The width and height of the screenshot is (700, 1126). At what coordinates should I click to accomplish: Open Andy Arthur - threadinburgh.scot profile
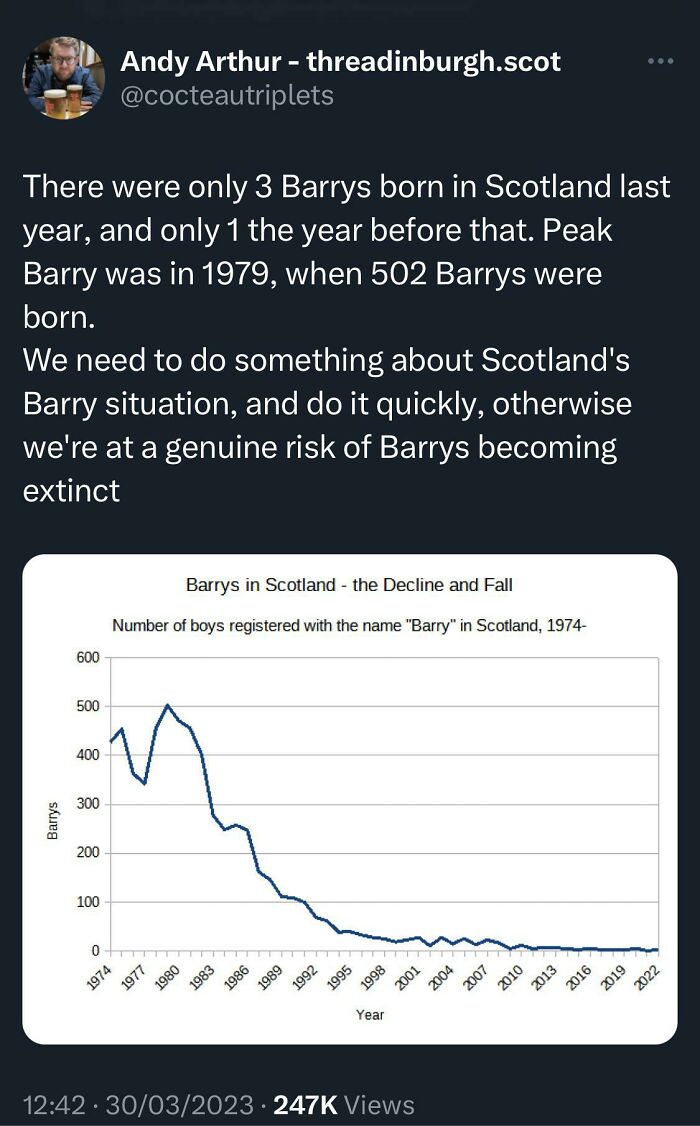point(340,62)
